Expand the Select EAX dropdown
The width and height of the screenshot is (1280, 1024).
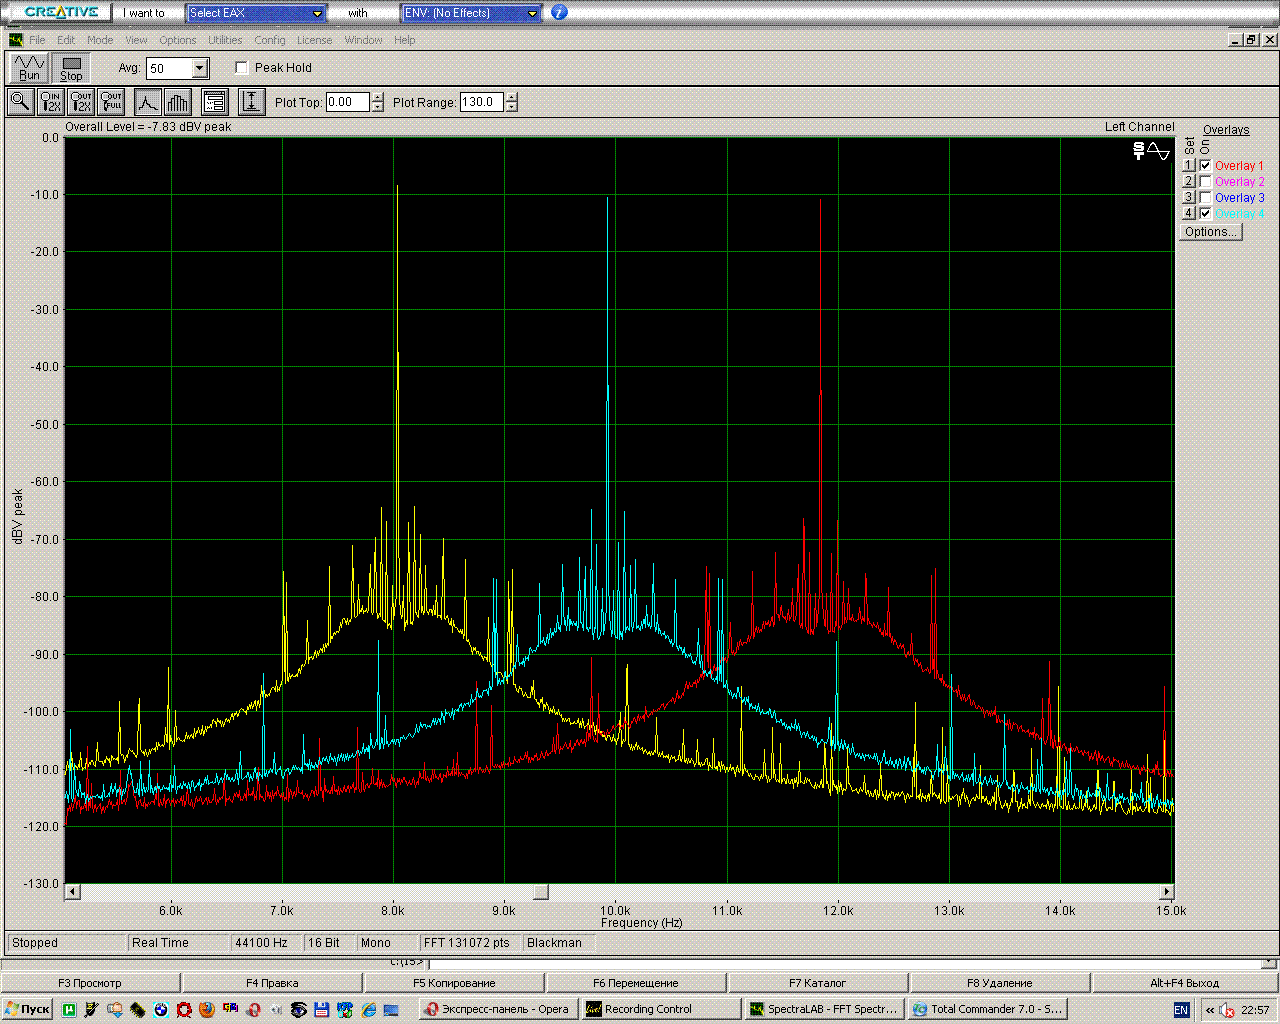click(318, 13)
